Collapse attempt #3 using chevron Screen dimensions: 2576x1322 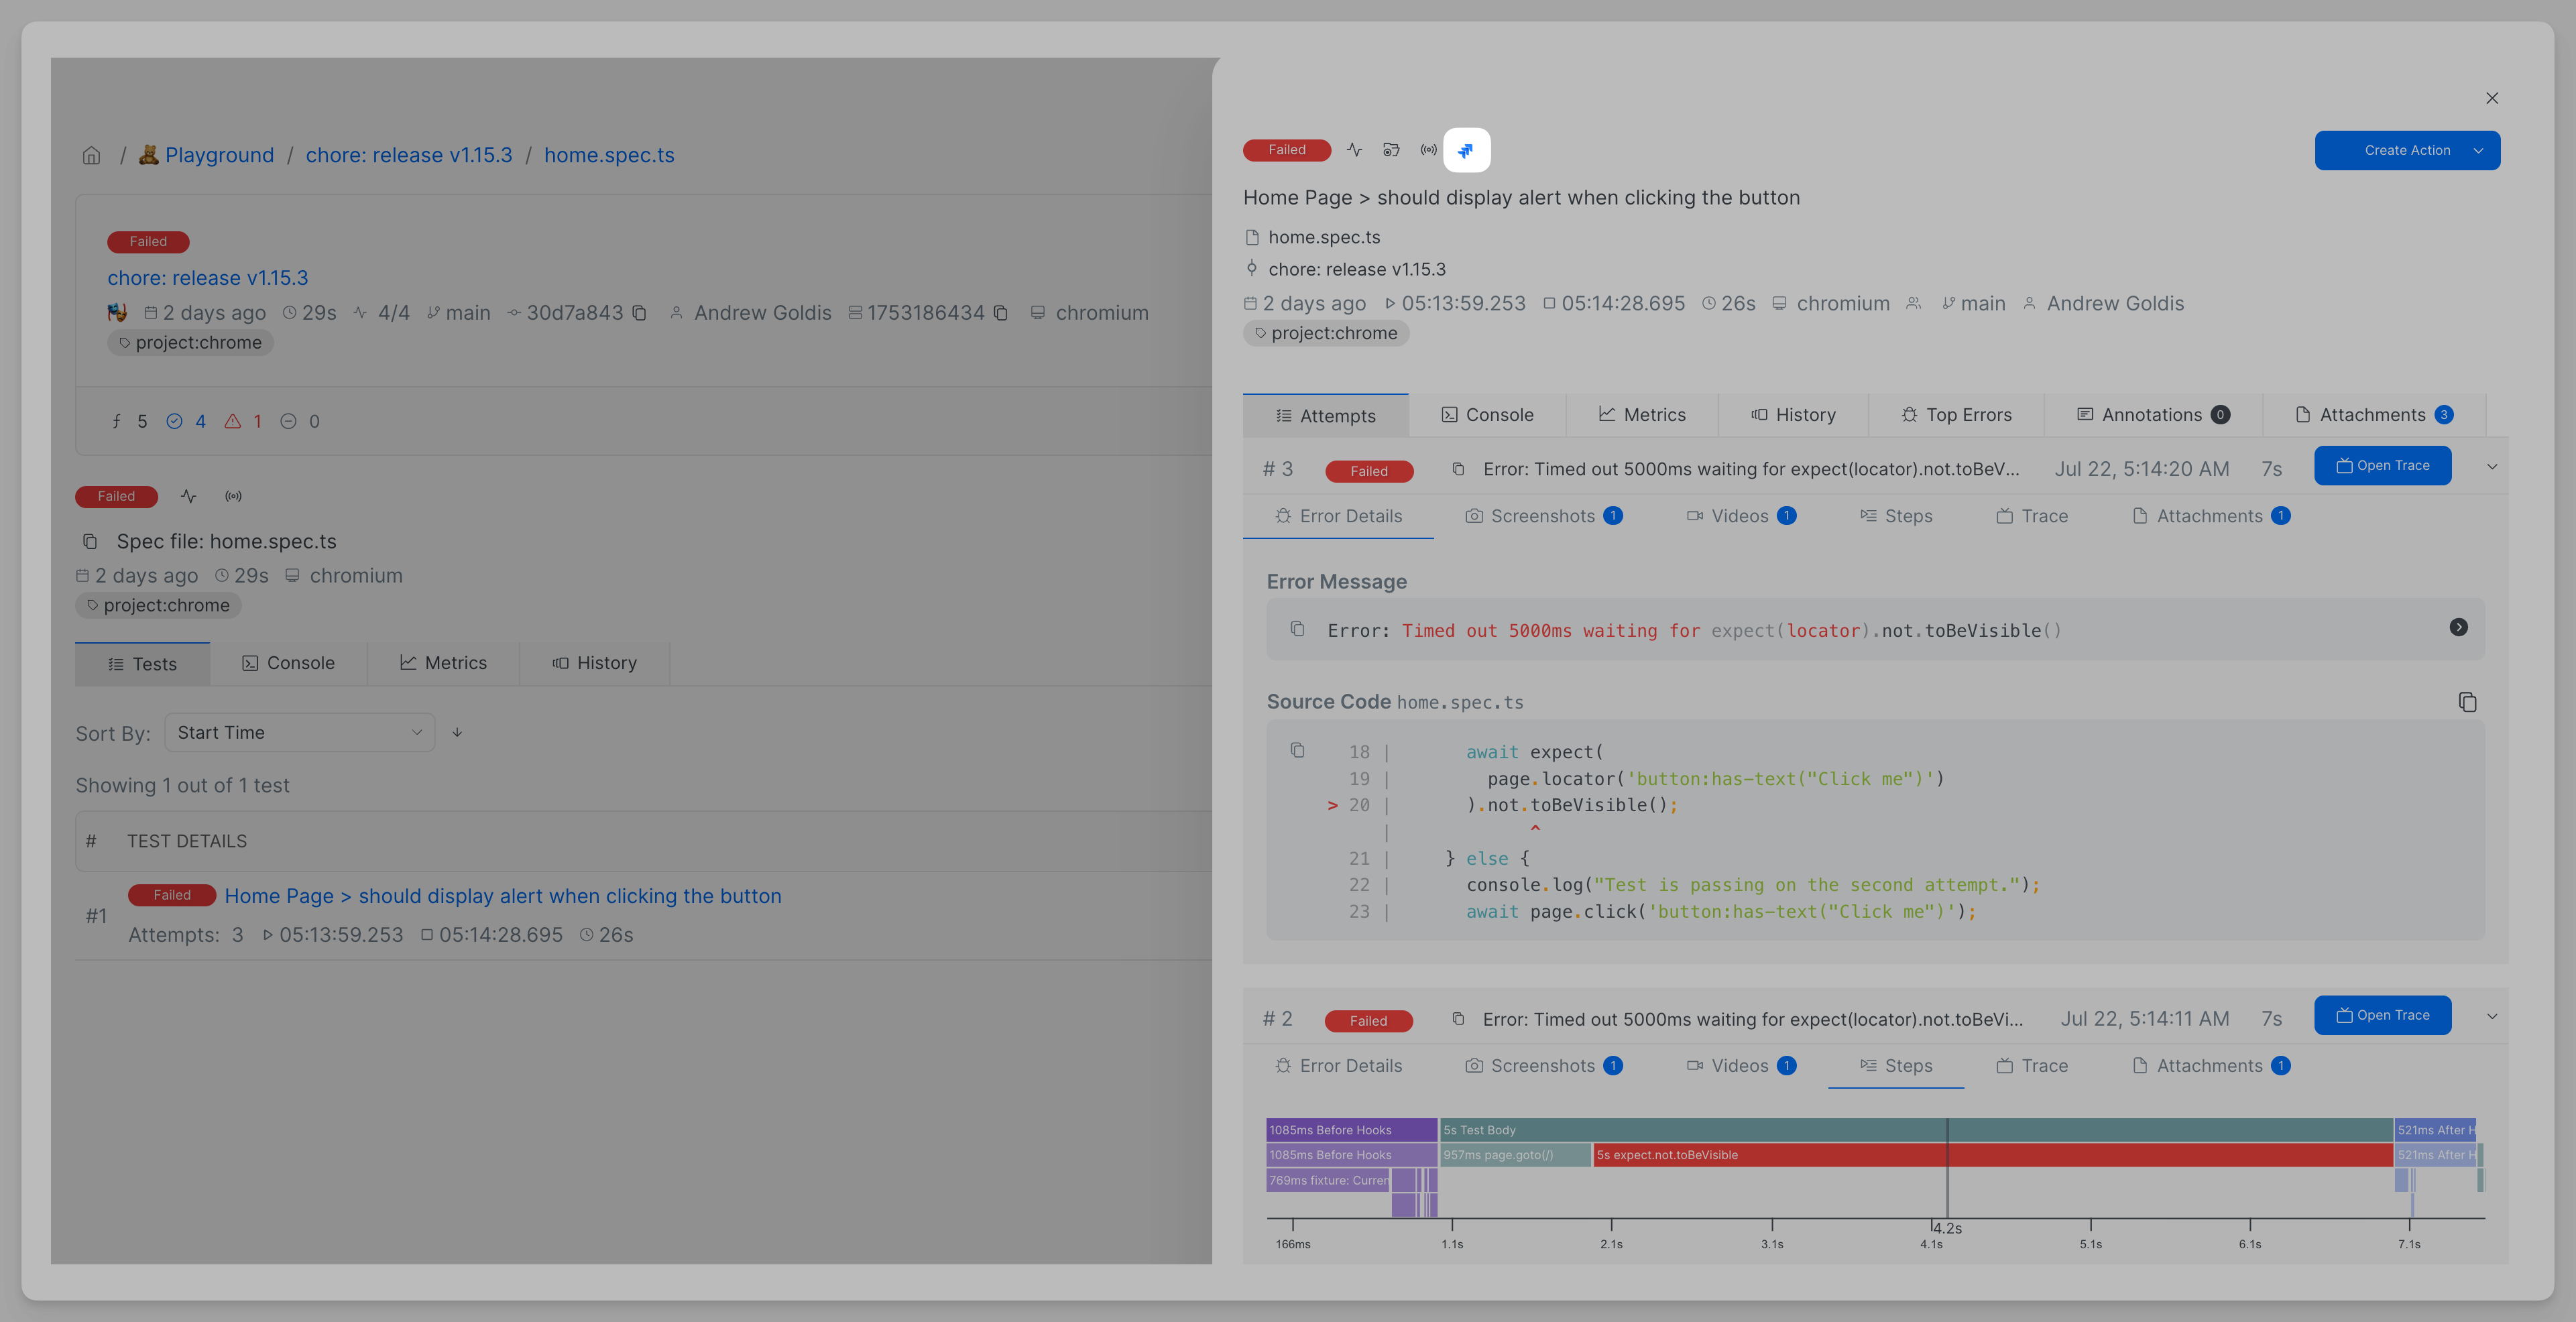click(x=2491, y=467)
